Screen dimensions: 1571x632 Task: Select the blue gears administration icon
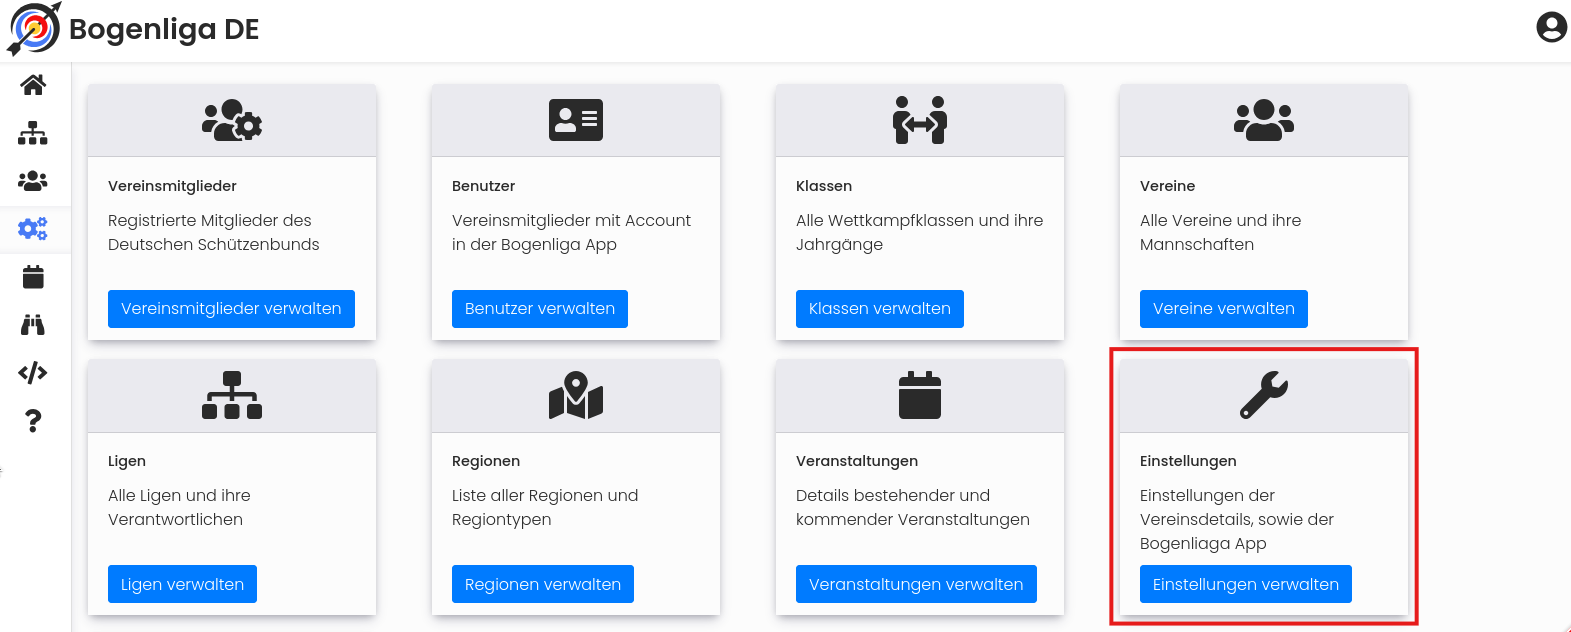click(33, 229)
